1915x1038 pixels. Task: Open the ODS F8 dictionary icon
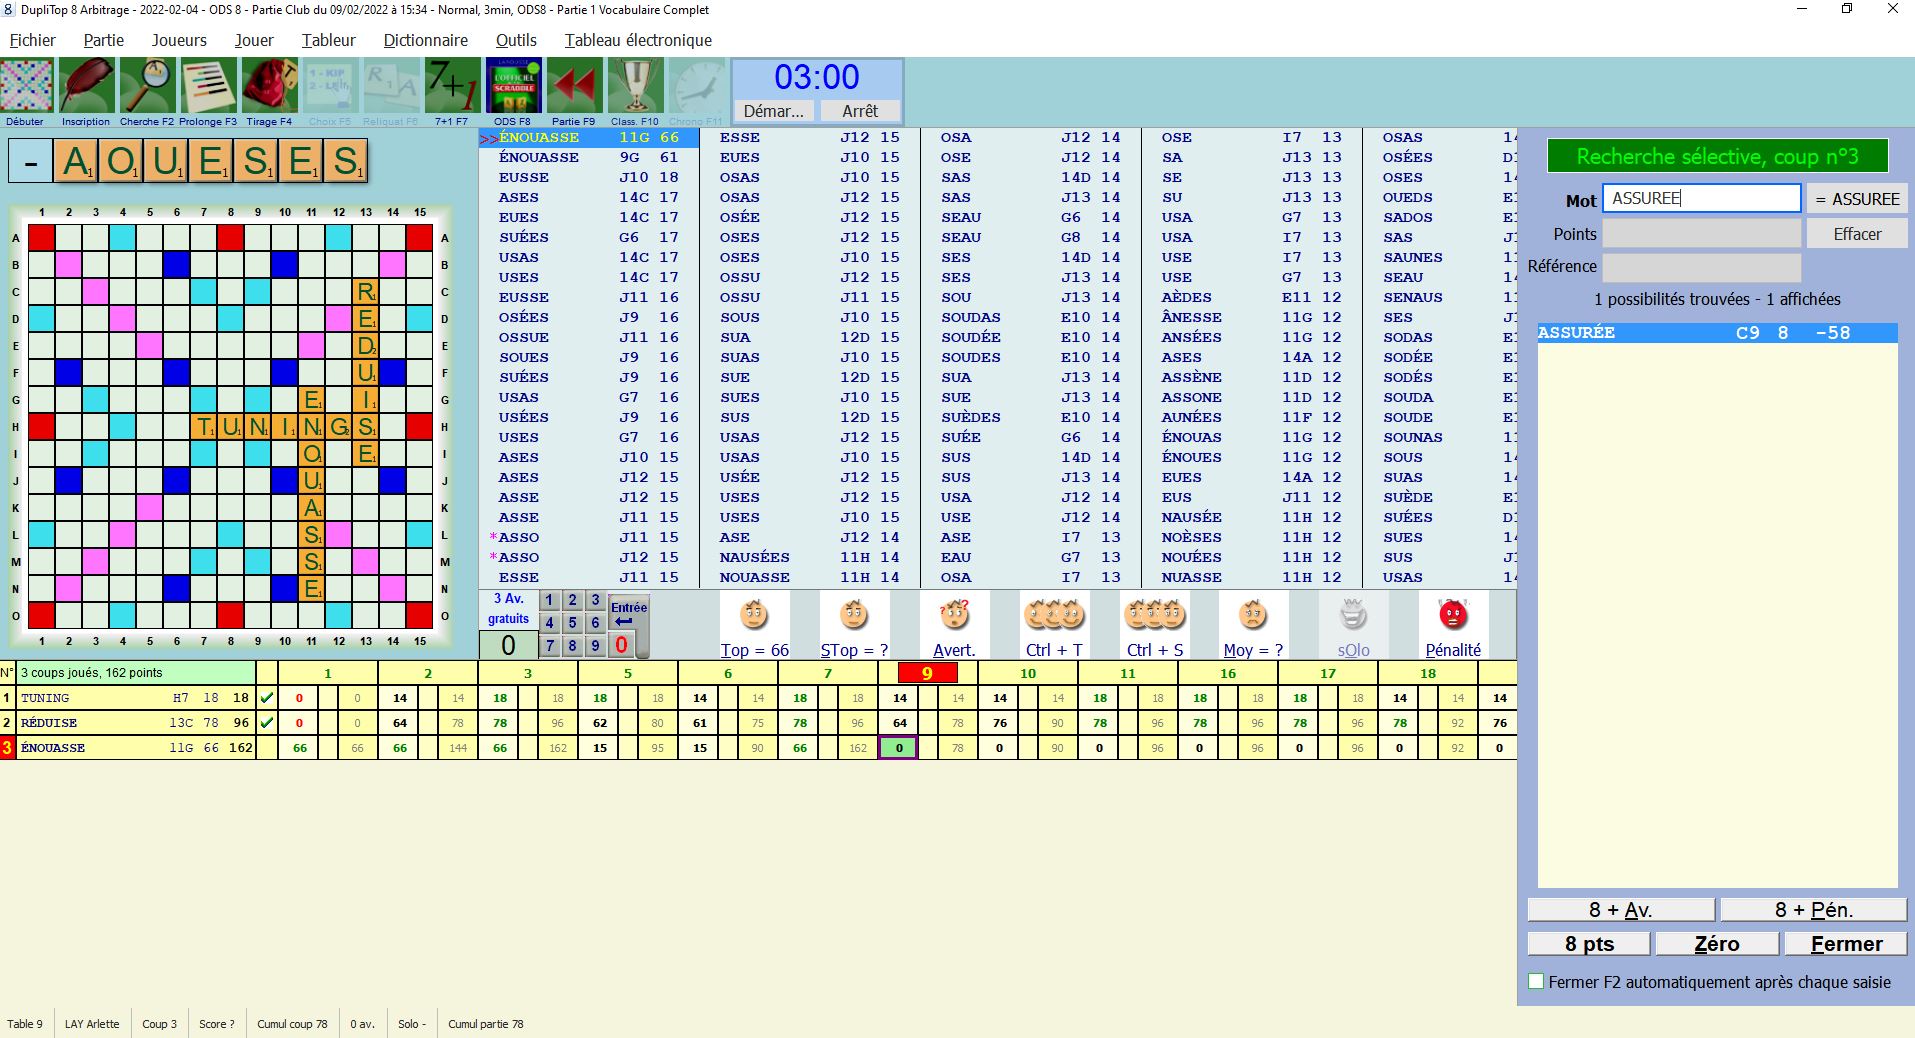click(513, 86)
